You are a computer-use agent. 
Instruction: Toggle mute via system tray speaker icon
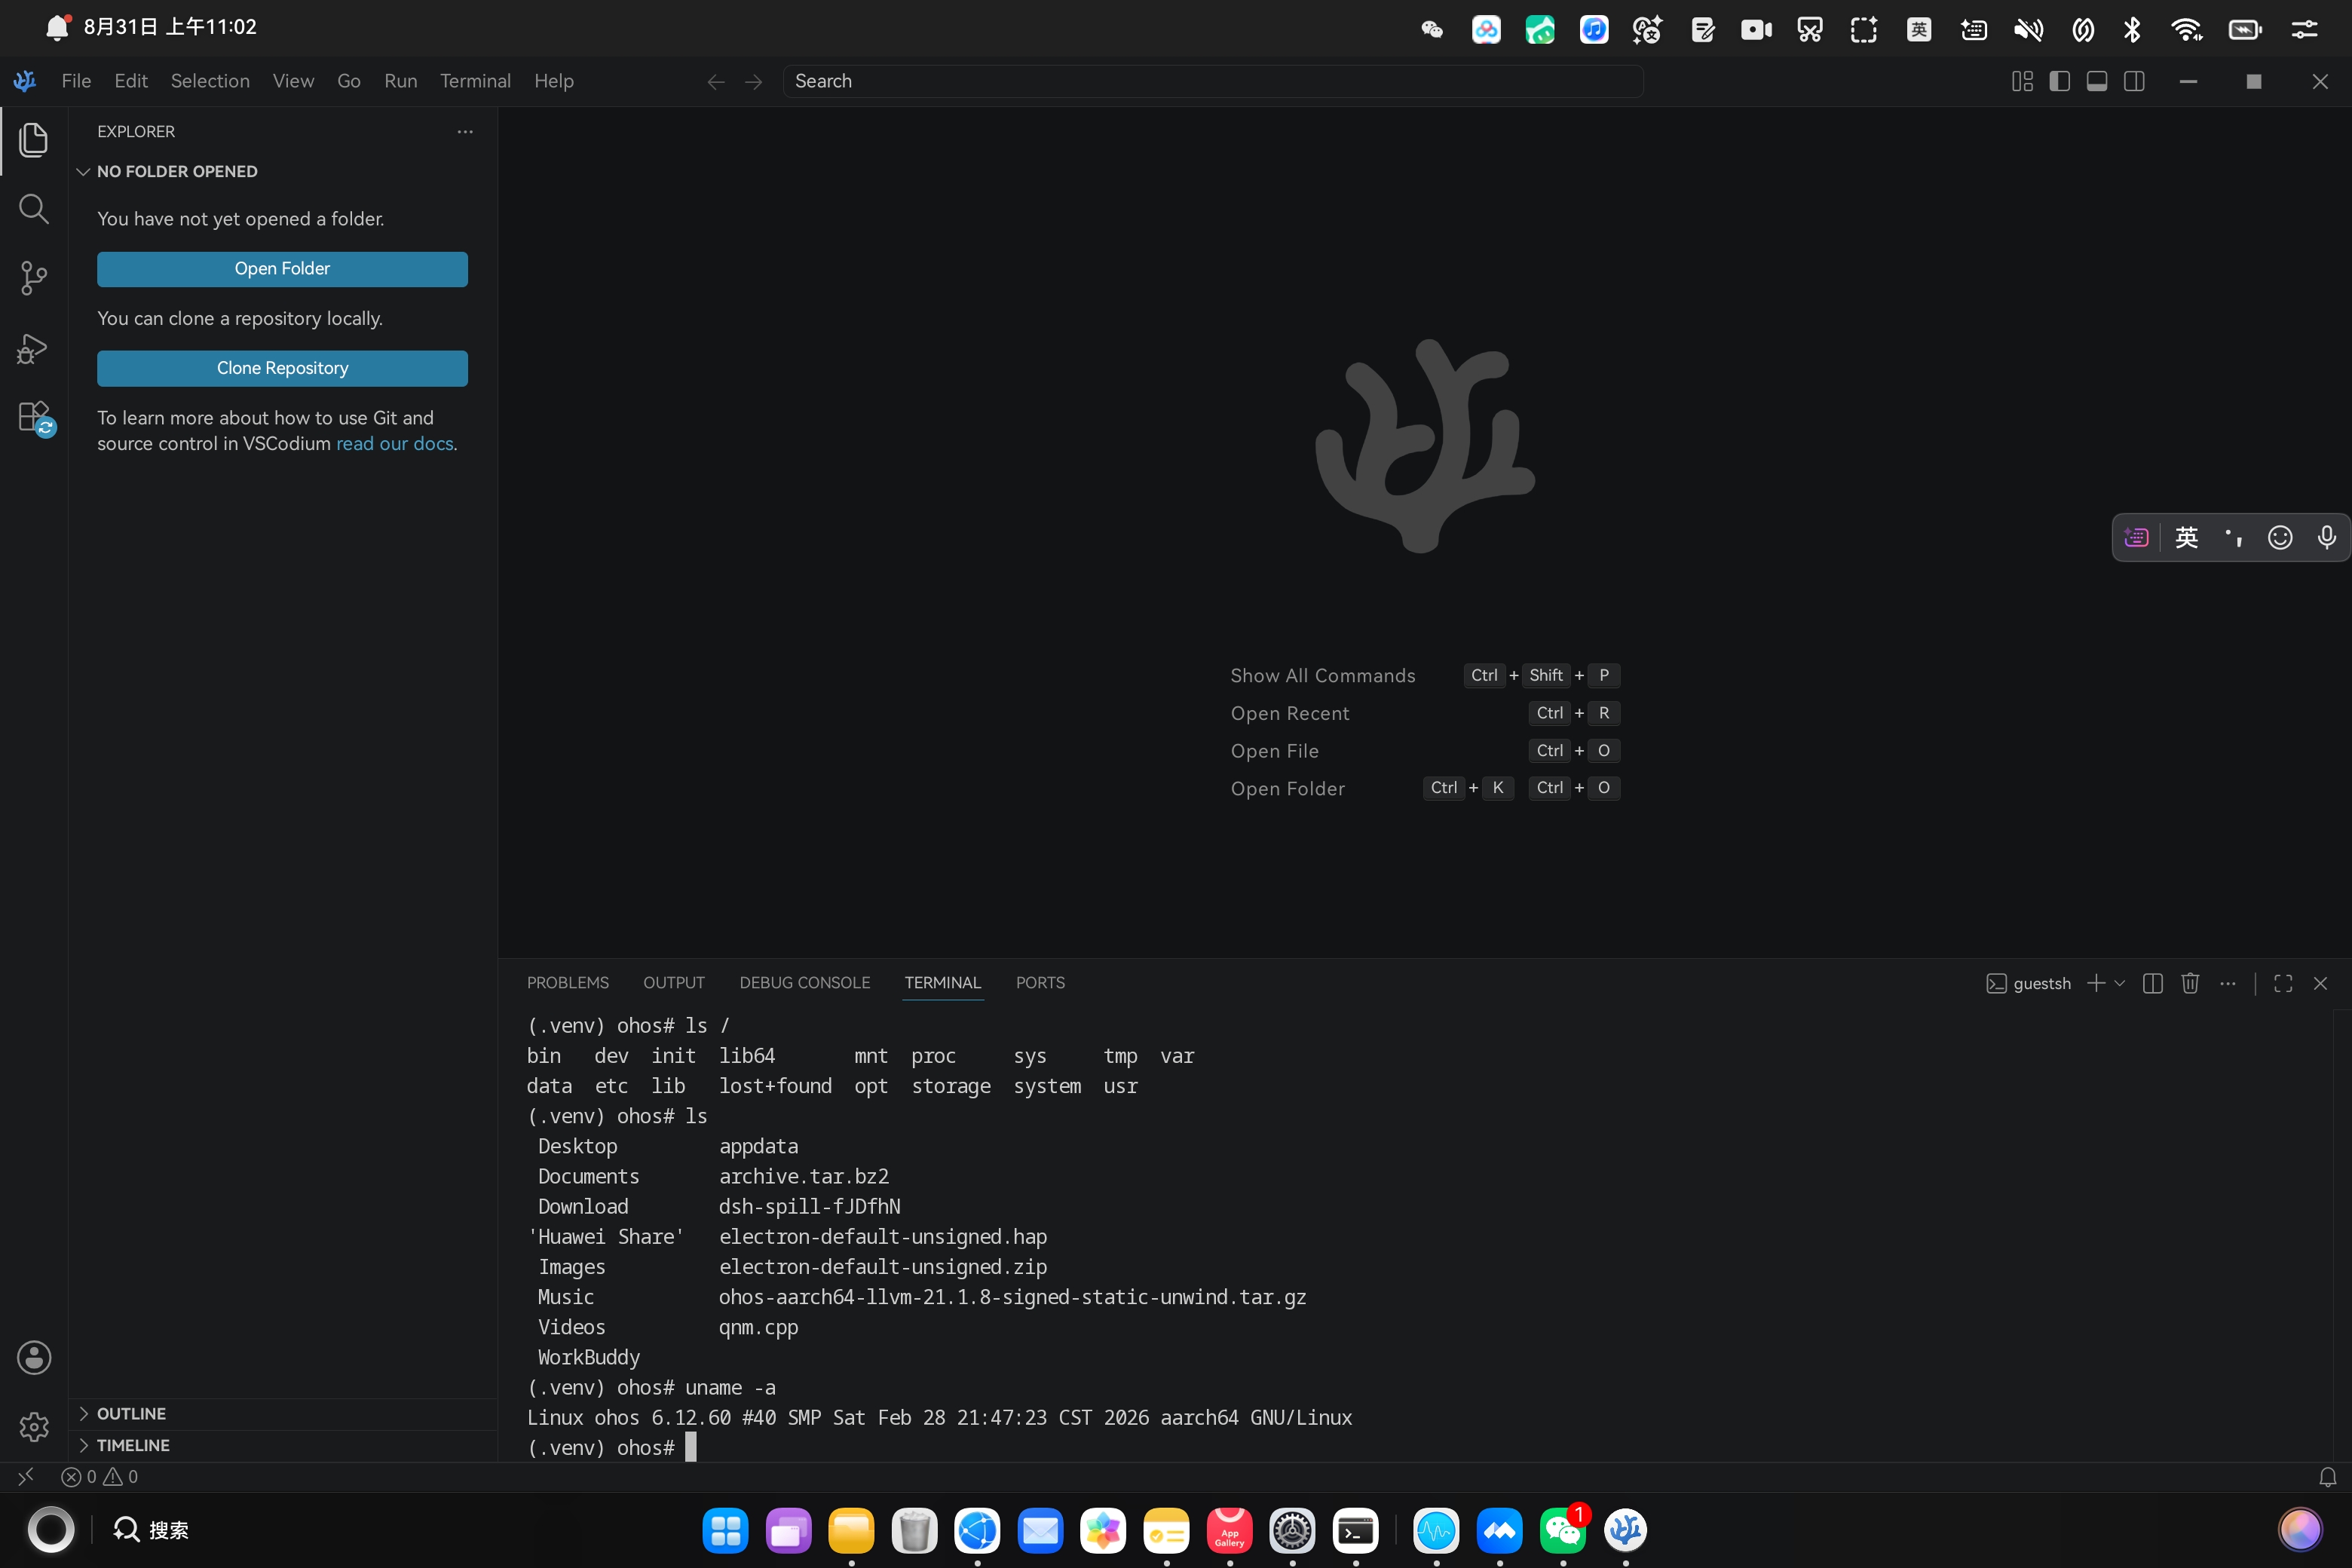[2028, 29]
